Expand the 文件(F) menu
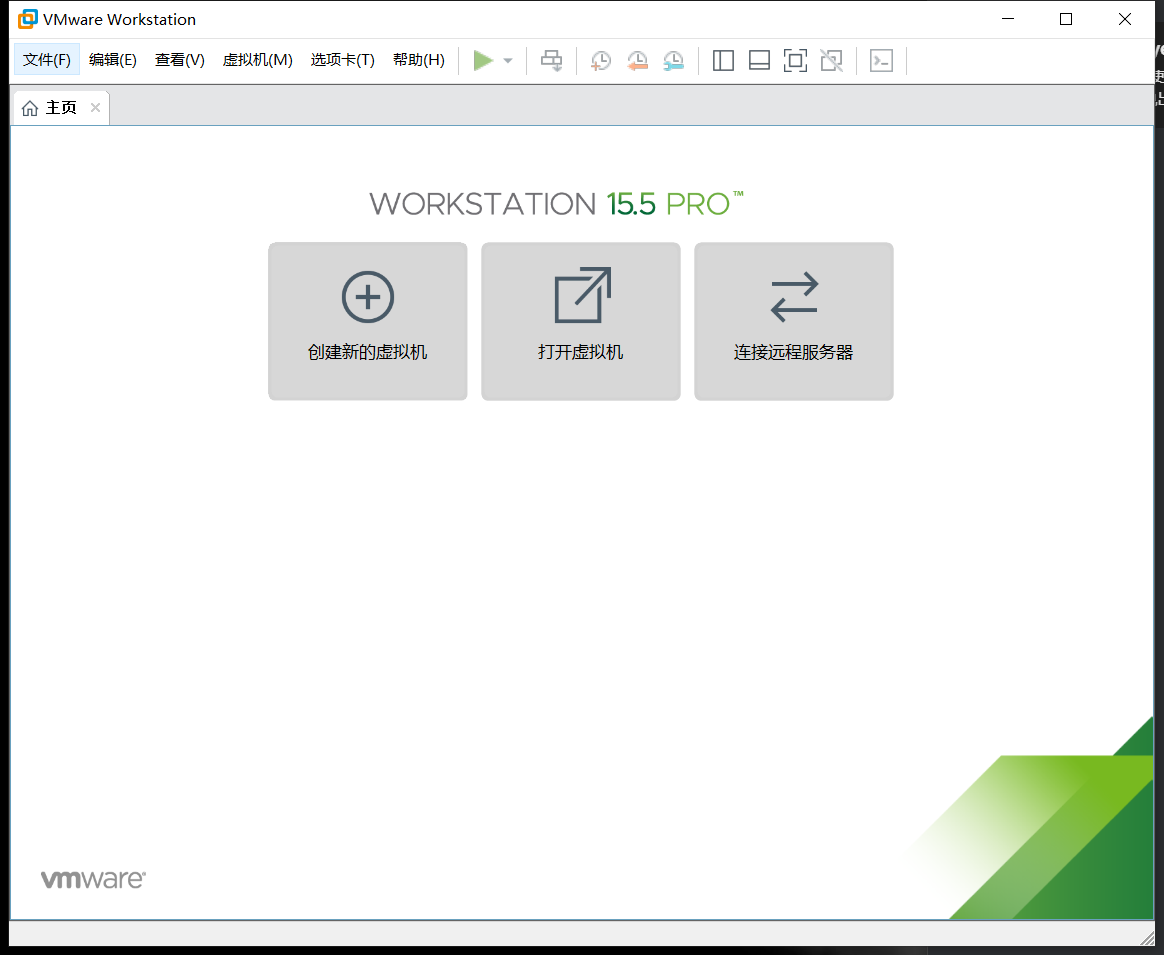 (x=46, y=59)
